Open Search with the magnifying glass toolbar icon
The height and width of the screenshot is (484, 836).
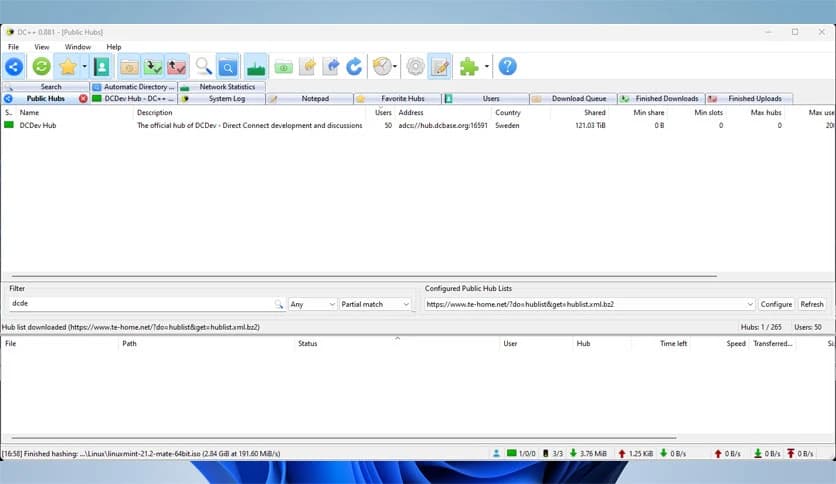(203, 67)
